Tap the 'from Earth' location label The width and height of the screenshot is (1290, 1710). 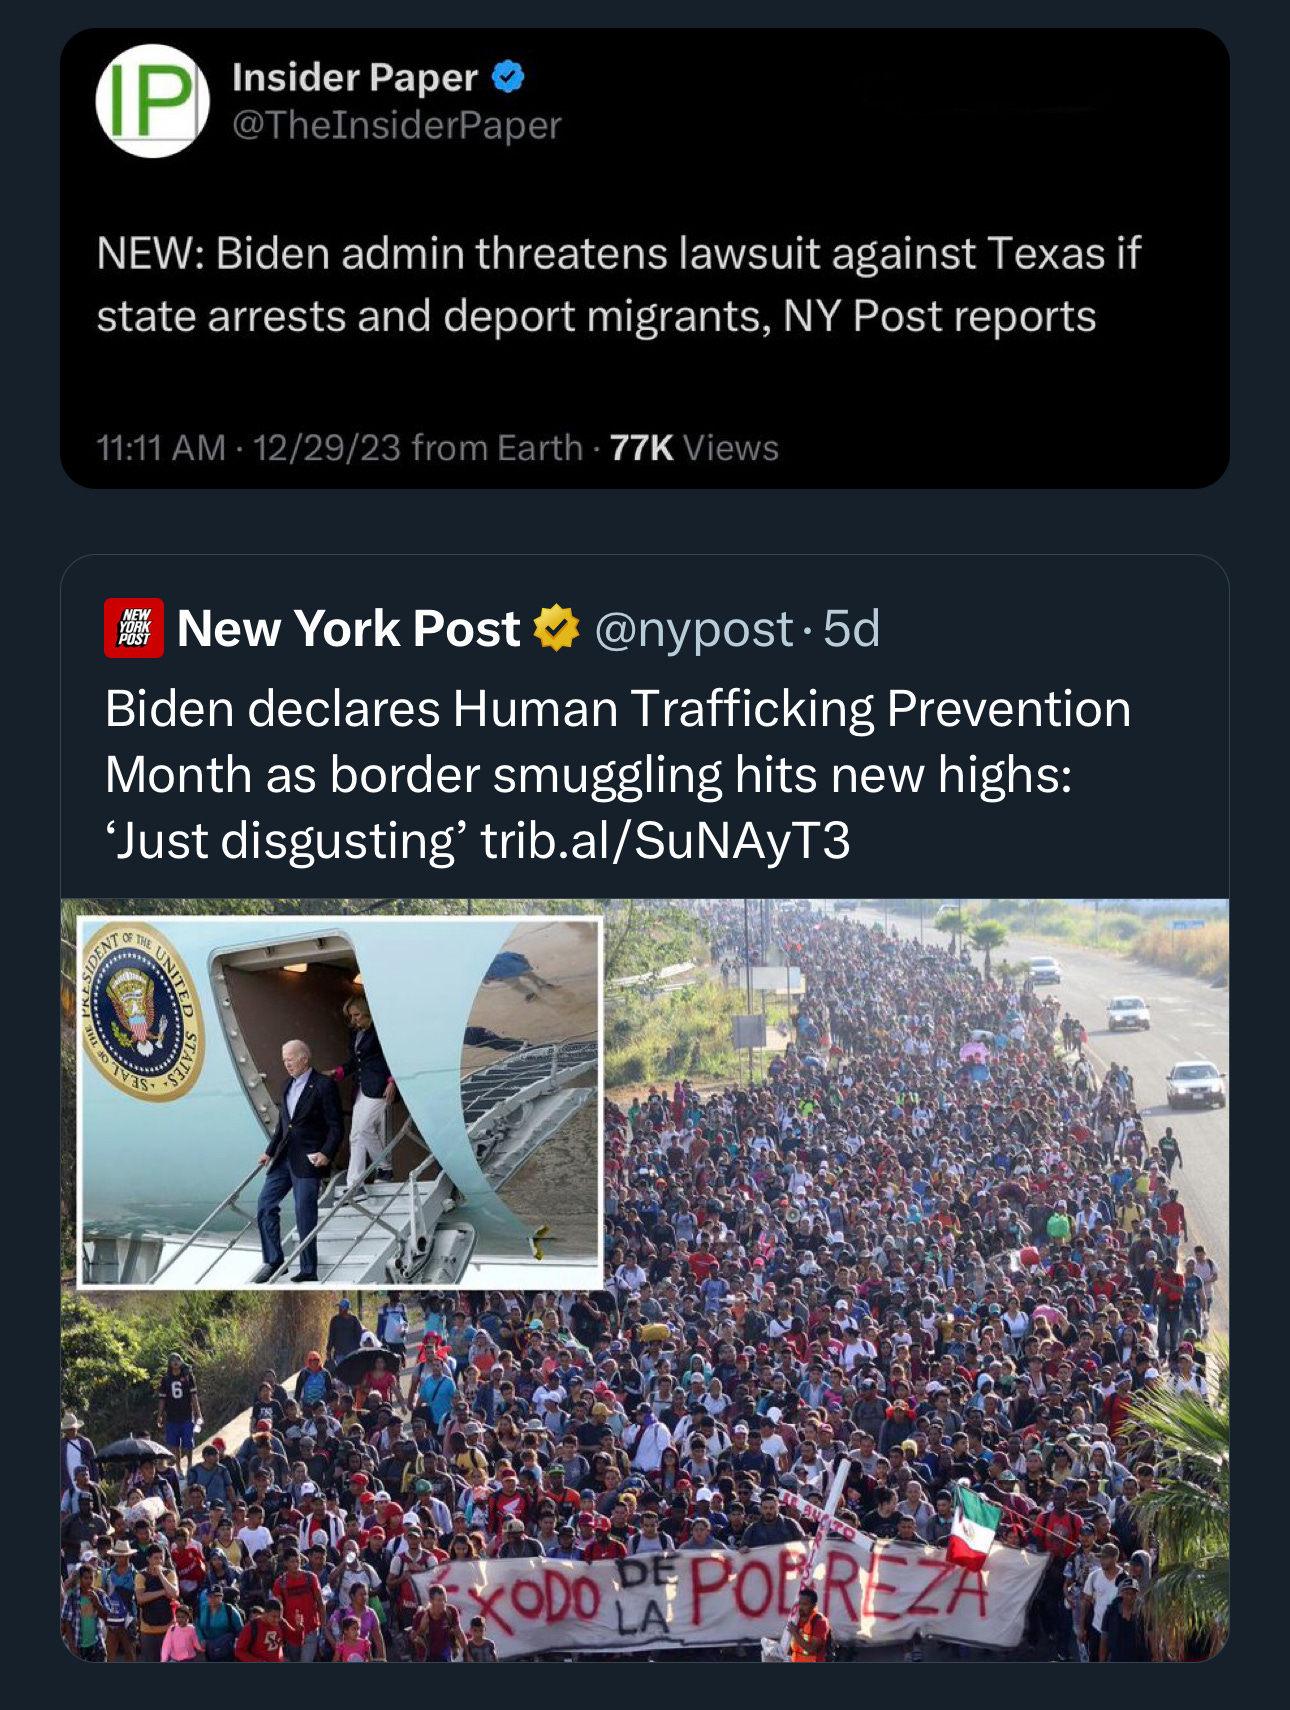497,447
